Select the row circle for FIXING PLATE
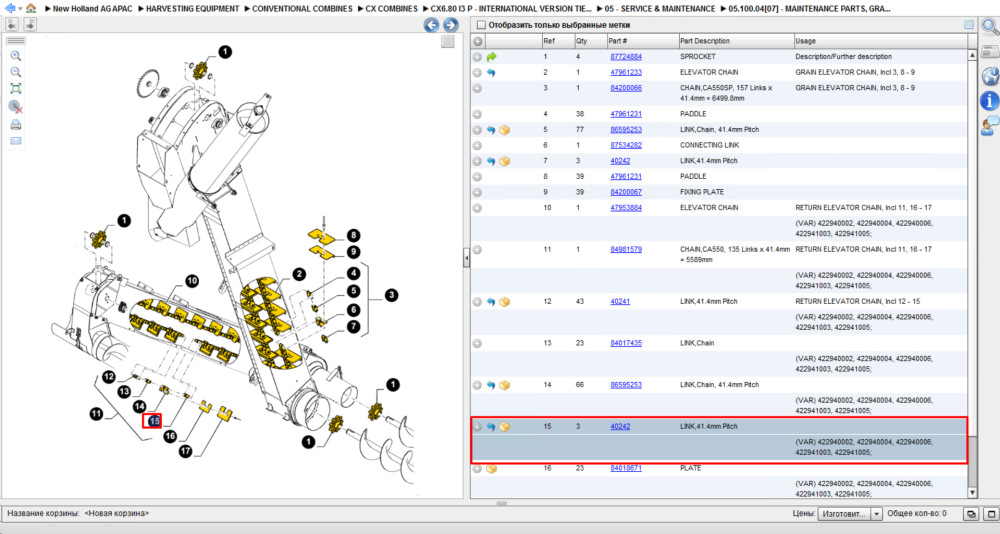 coord(477,192)
